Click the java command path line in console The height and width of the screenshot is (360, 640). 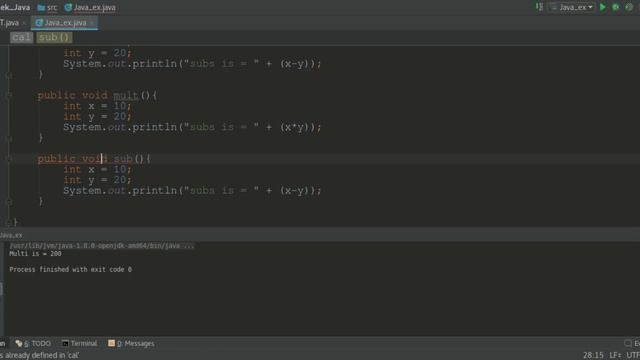(102, 246)
